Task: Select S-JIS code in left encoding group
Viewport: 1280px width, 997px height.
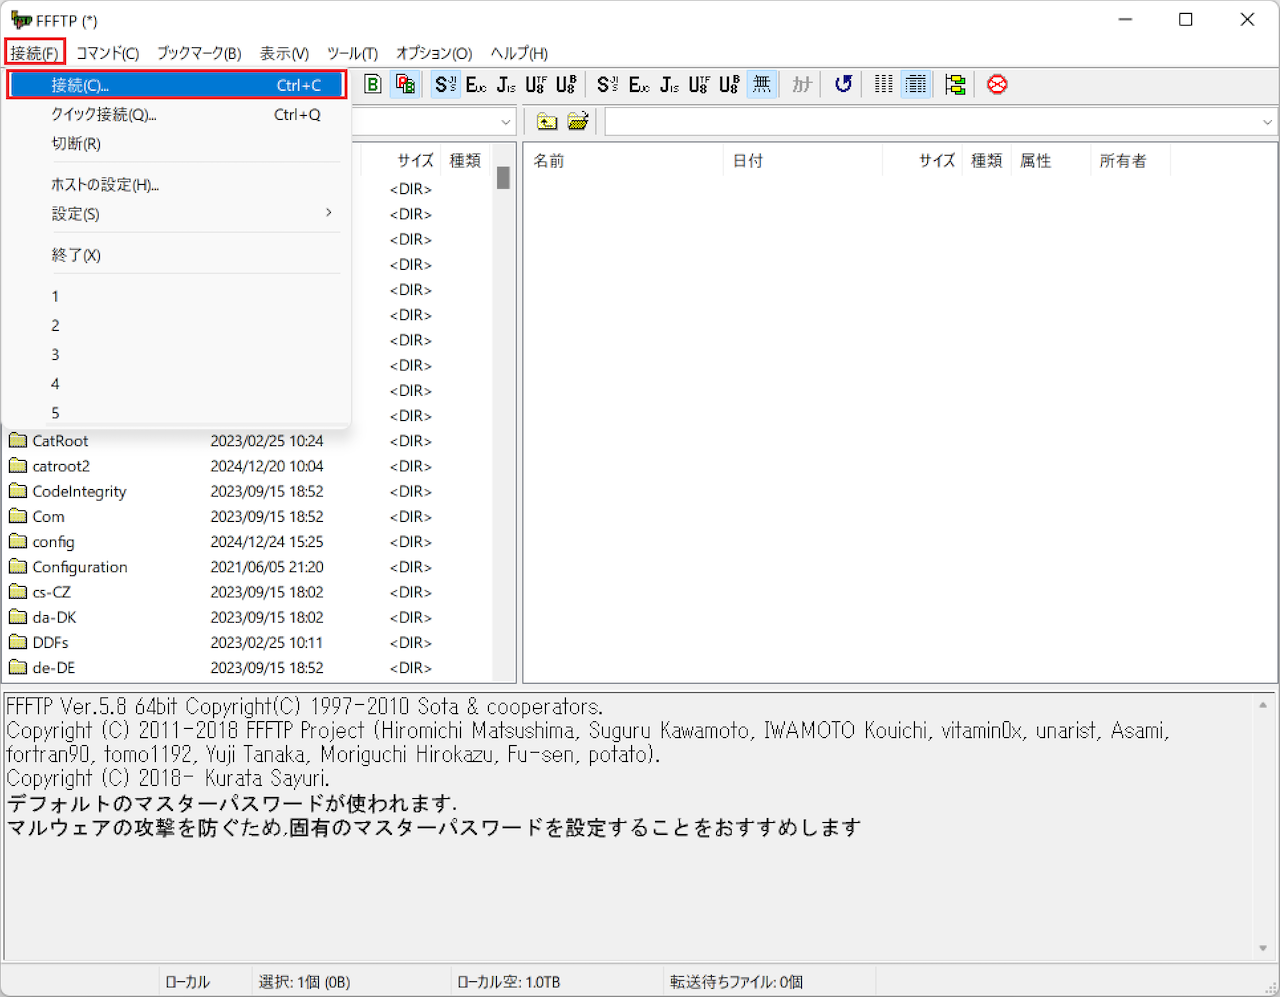Action: click(x=446, y=85)
